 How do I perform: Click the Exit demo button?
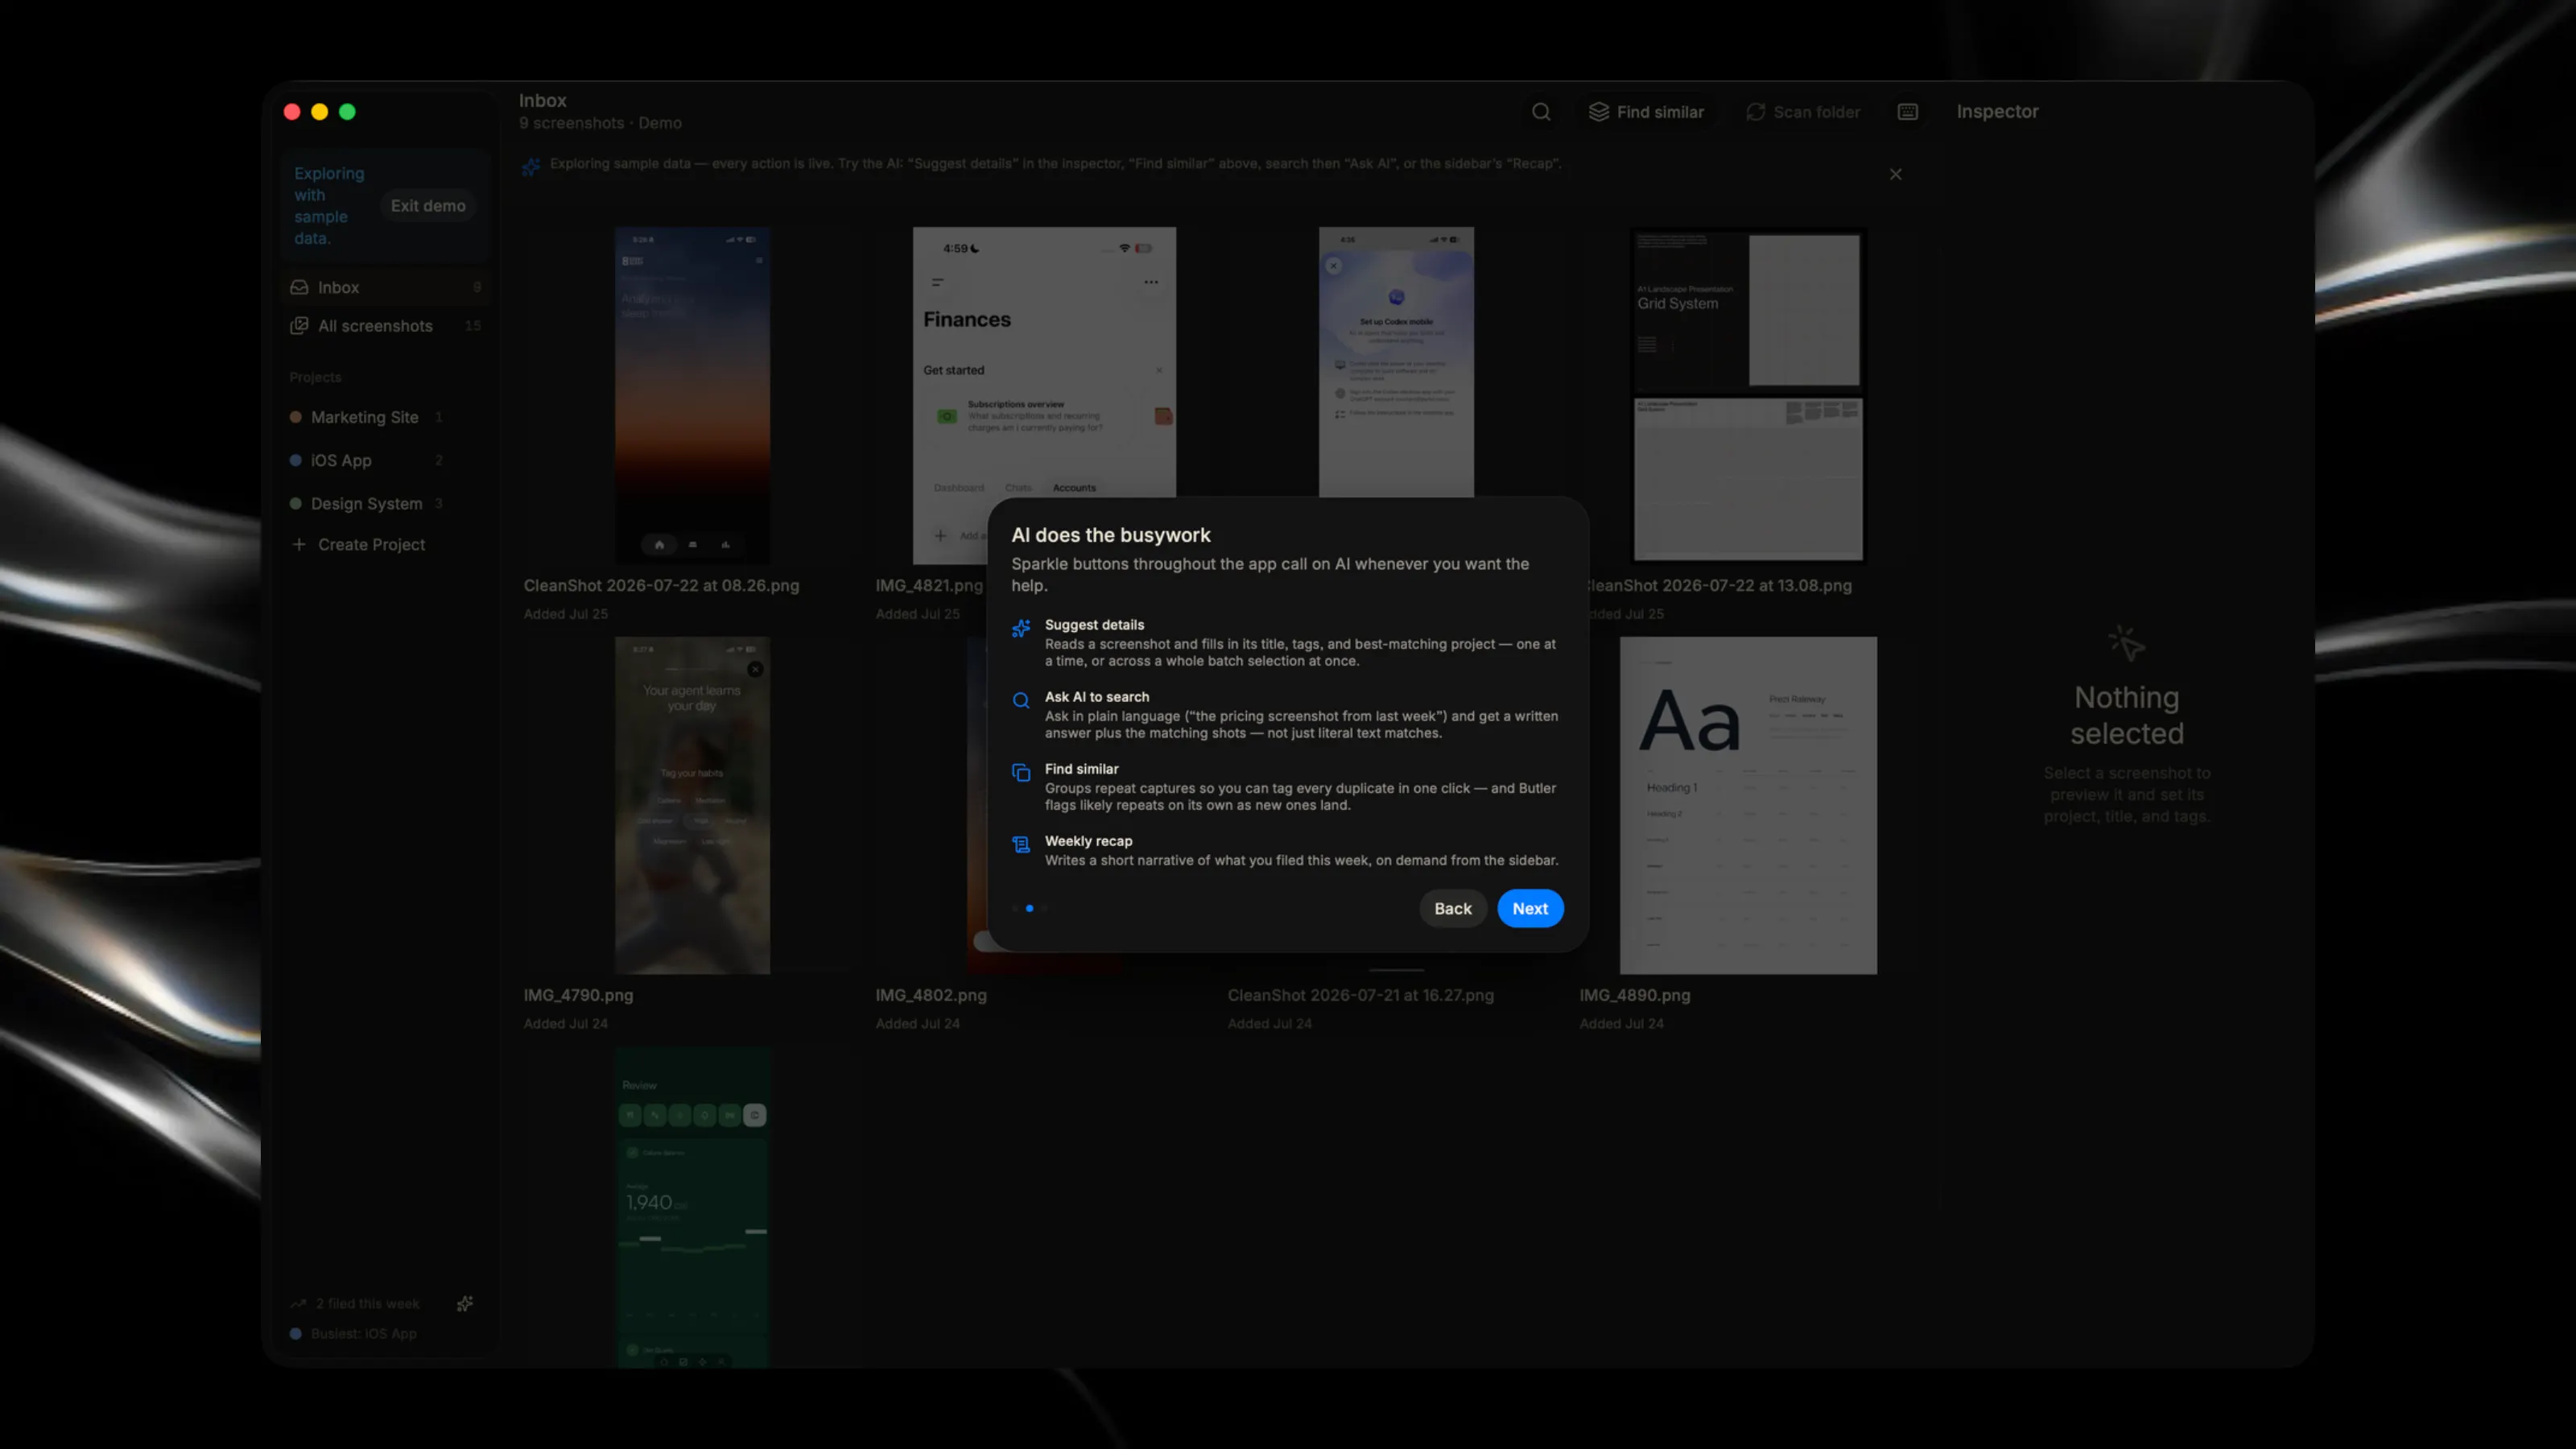(428, 206)
